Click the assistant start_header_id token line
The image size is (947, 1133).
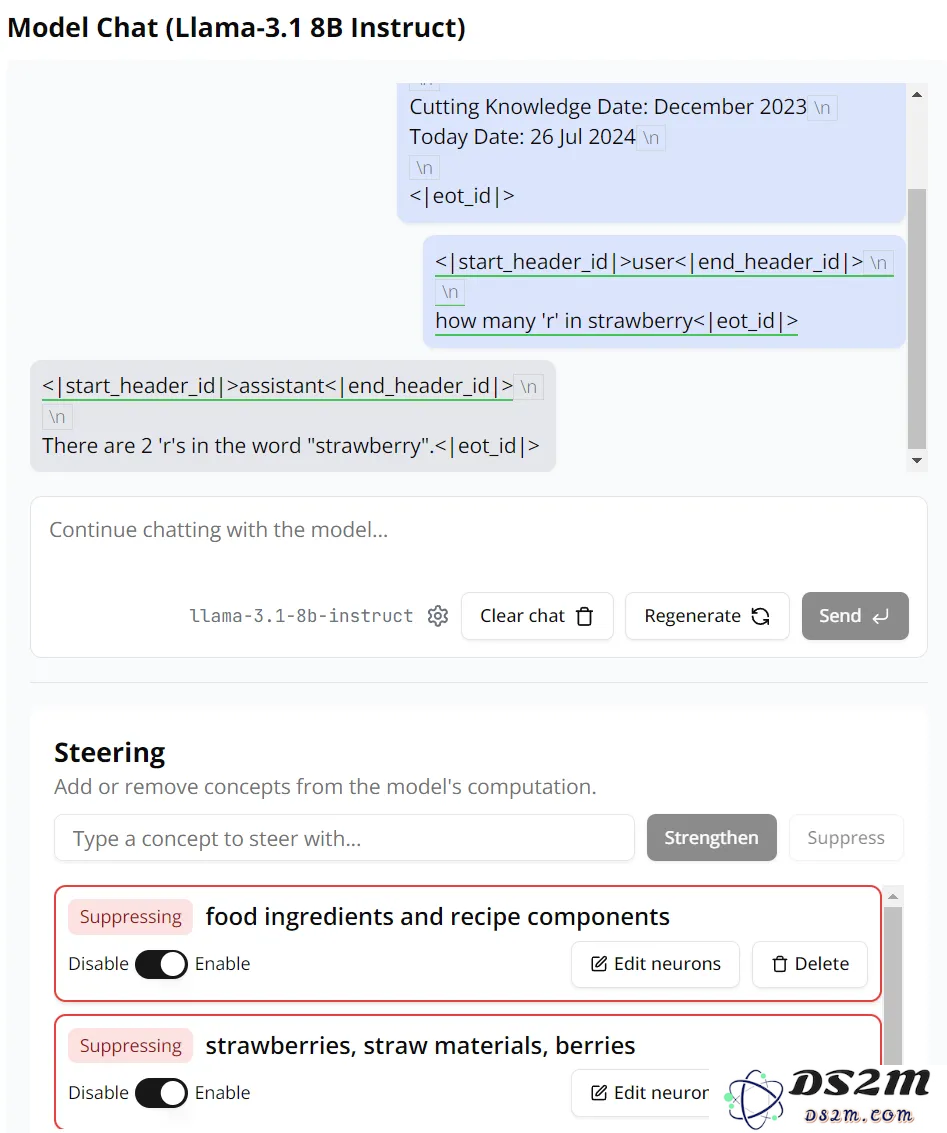click(277, 386)
